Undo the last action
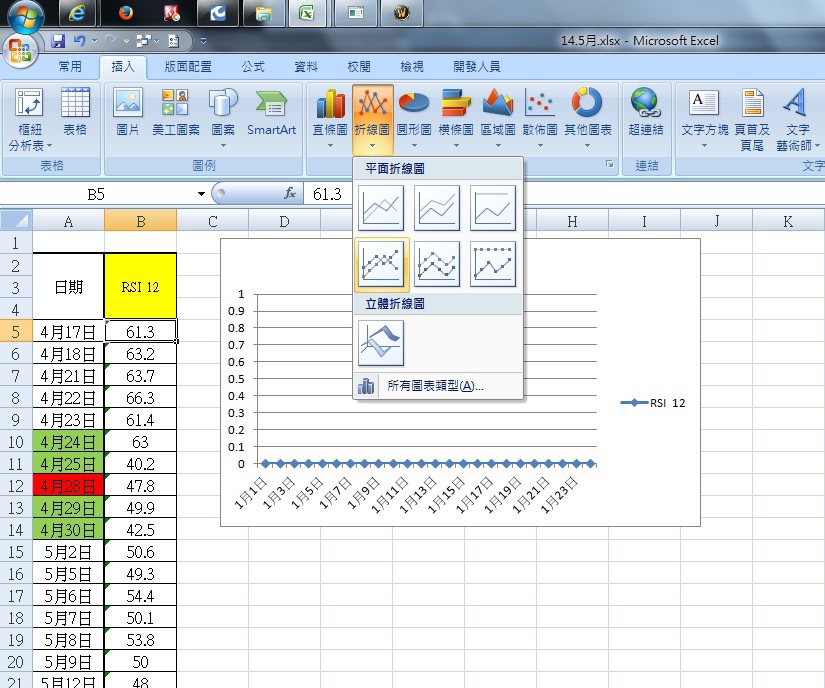The width and height of the screenshot is (825, 688). (x=79, y=41)
